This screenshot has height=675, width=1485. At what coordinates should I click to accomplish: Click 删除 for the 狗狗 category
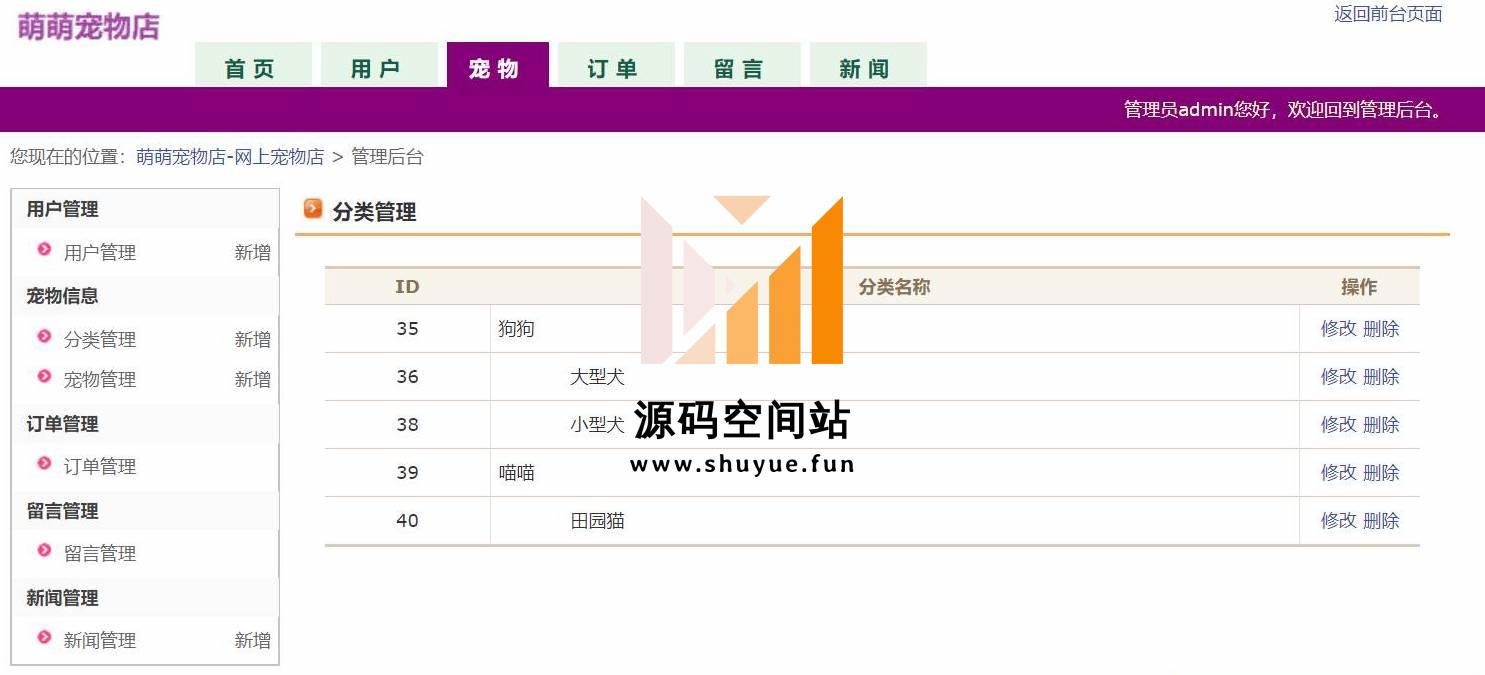tap(1381, 329)
